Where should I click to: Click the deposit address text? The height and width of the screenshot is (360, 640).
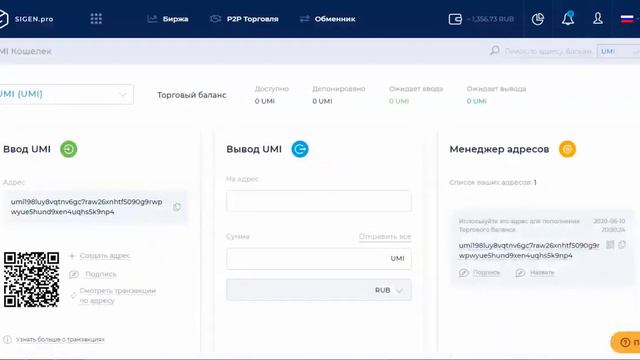87,207
